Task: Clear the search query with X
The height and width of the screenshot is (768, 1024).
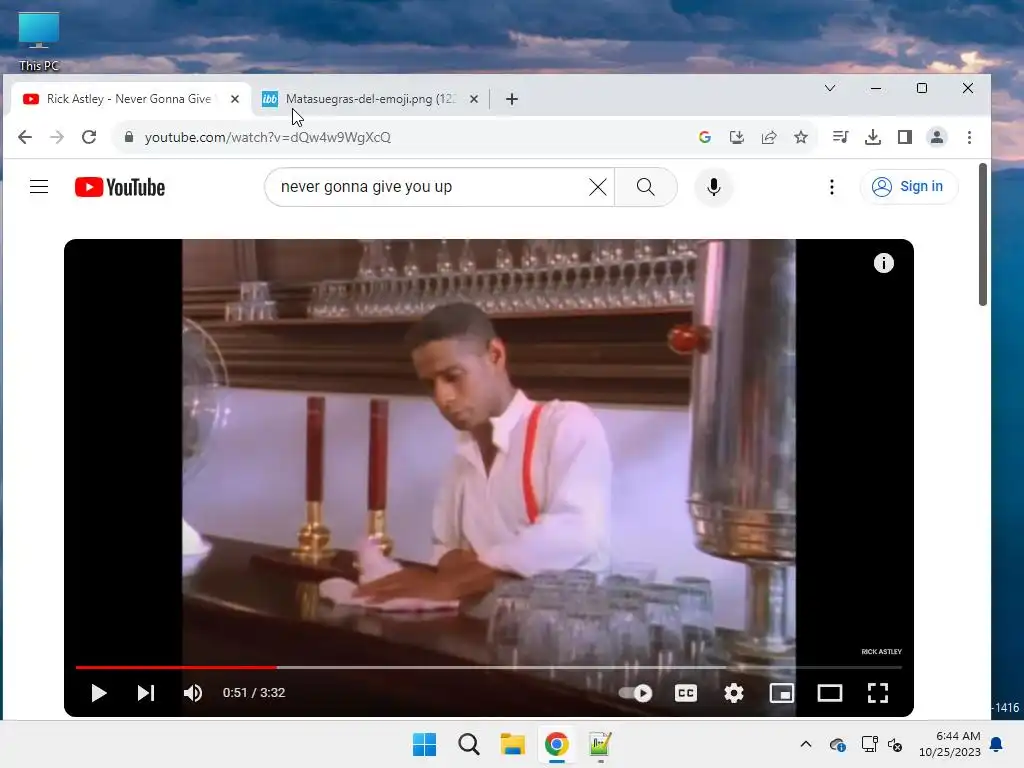Action: point(598,187)
